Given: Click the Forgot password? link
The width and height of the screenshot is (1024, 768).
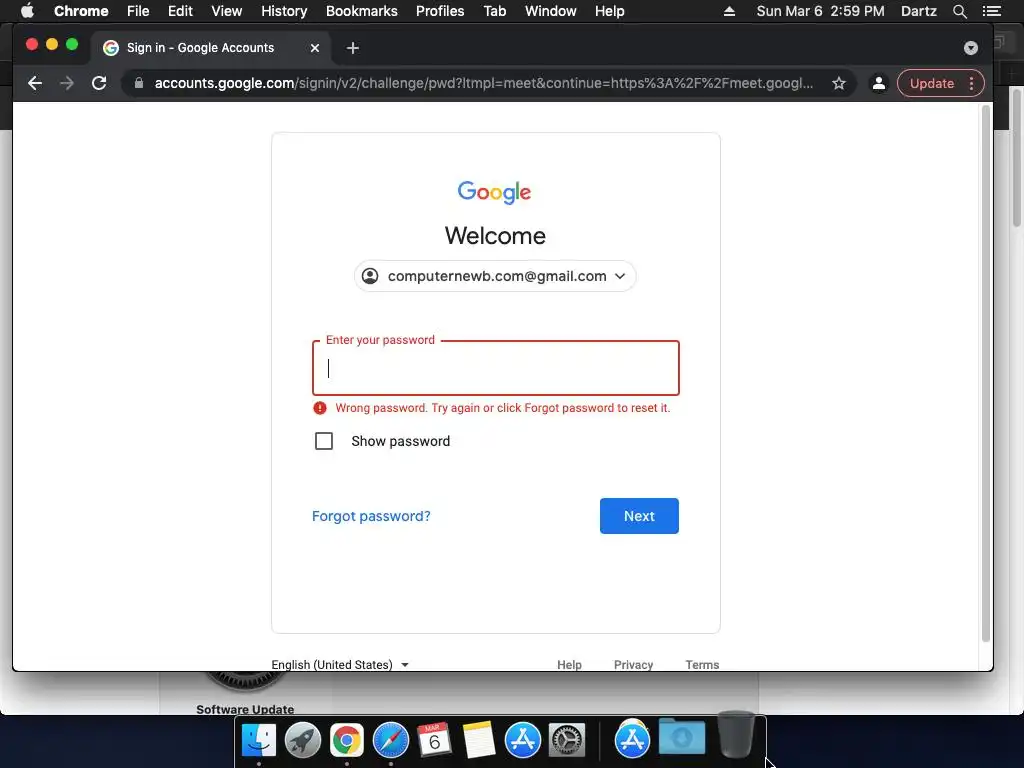Looking at the screenshot, I should tap(371, 516).
